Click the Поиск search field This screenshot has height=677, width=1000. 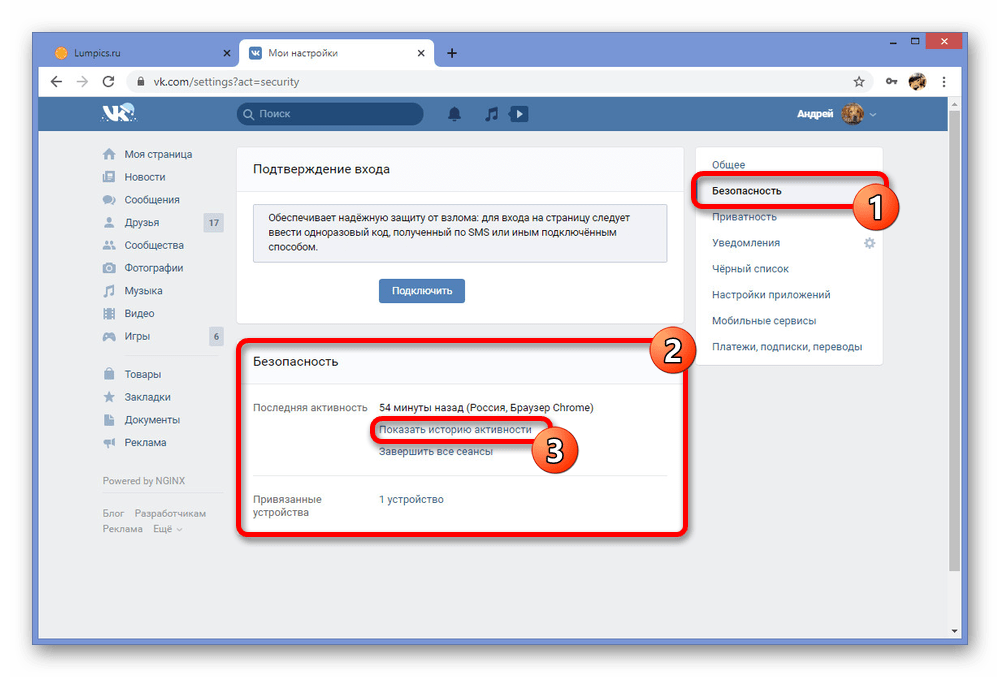pyautogui.click(x=330, y=114)
